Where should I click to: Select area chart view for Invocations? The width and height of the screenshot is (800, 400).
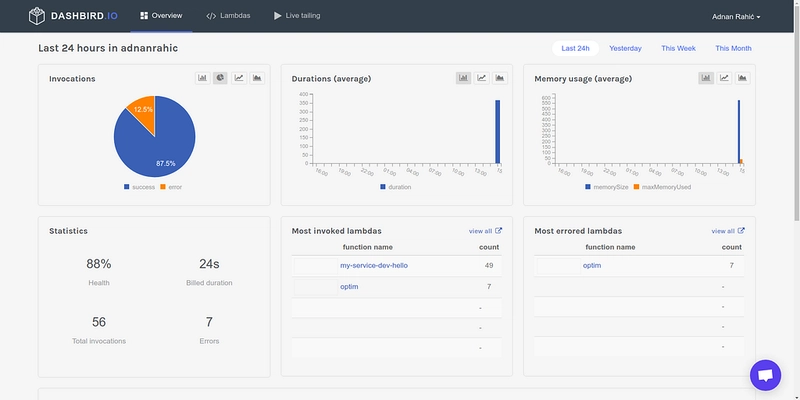[x=257, y=78]
